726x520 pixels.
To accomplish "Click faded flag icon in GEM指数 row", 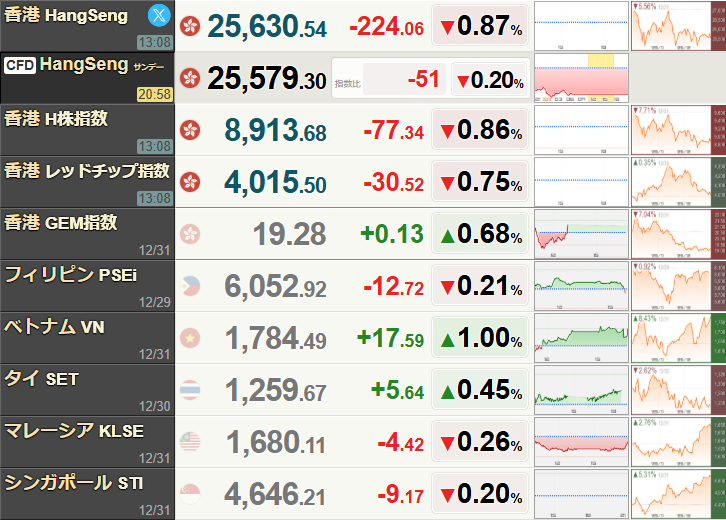I will (190, 234).
